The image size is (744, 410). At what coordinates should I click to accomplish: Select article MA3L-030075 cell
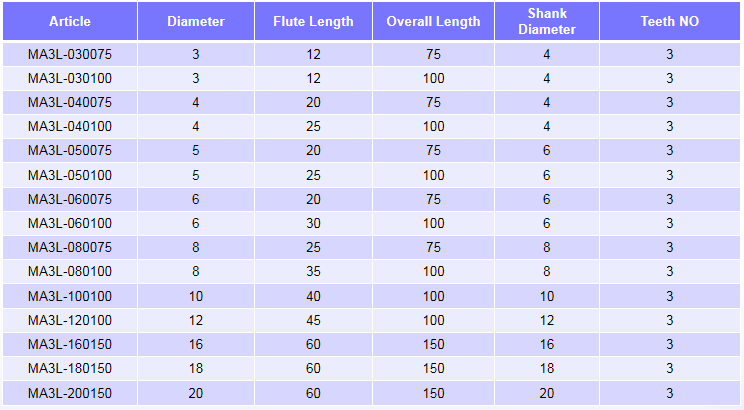[x=70, y=54]
